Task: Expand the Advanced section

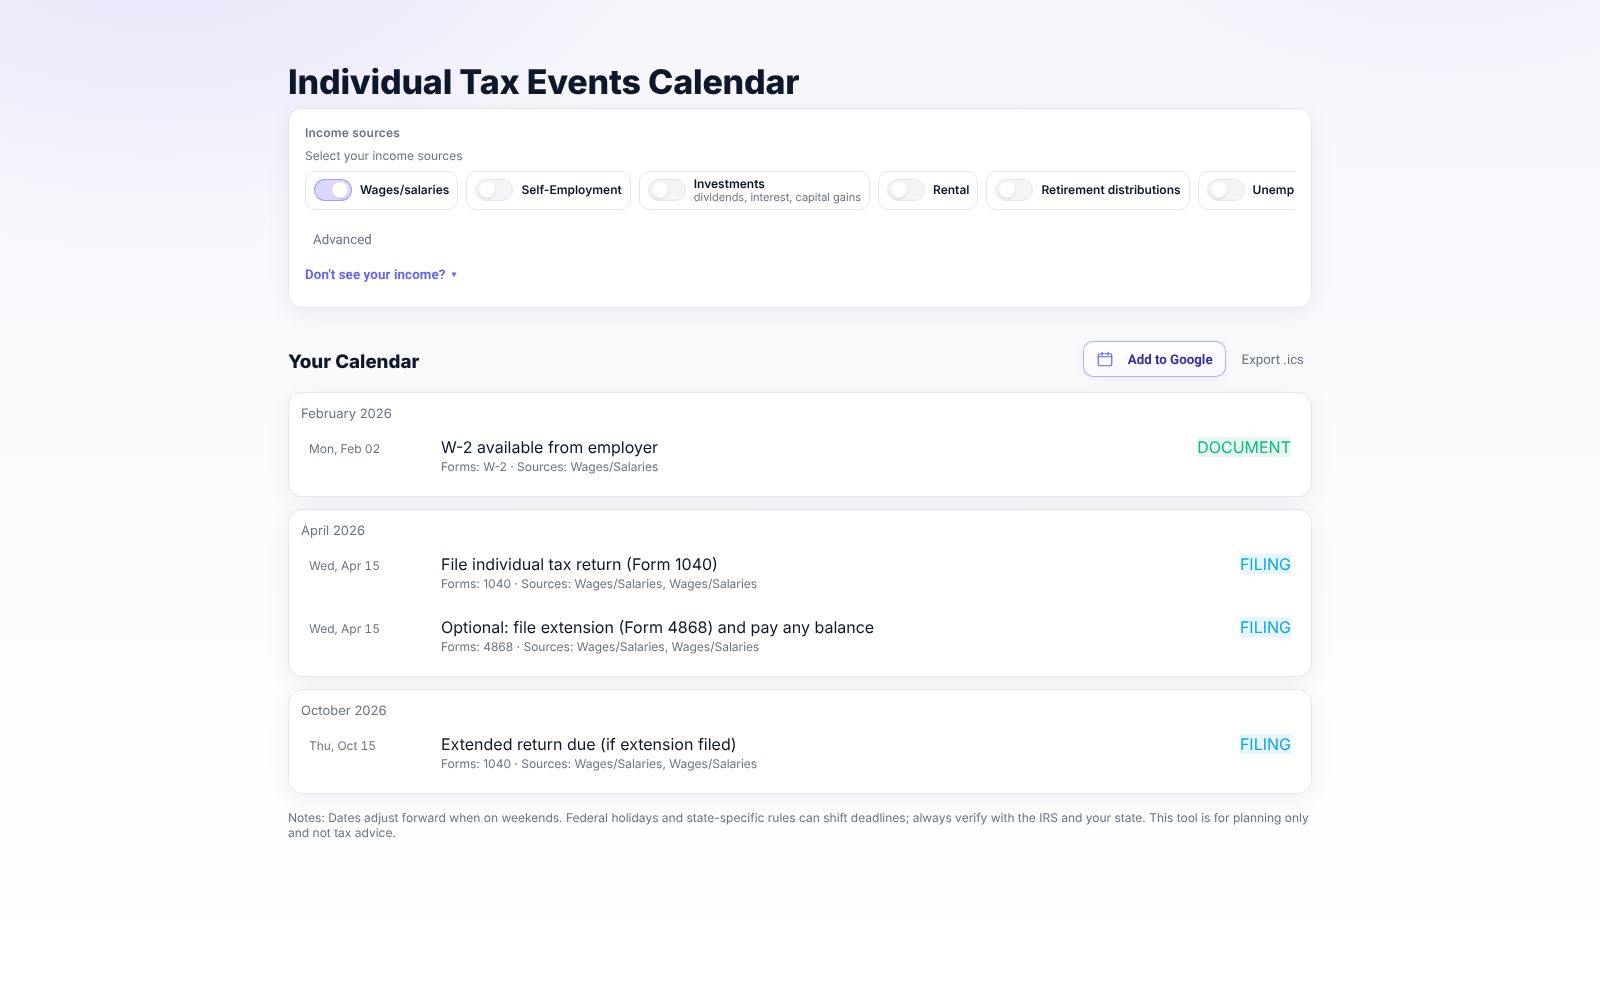Action: pos(342,240)
